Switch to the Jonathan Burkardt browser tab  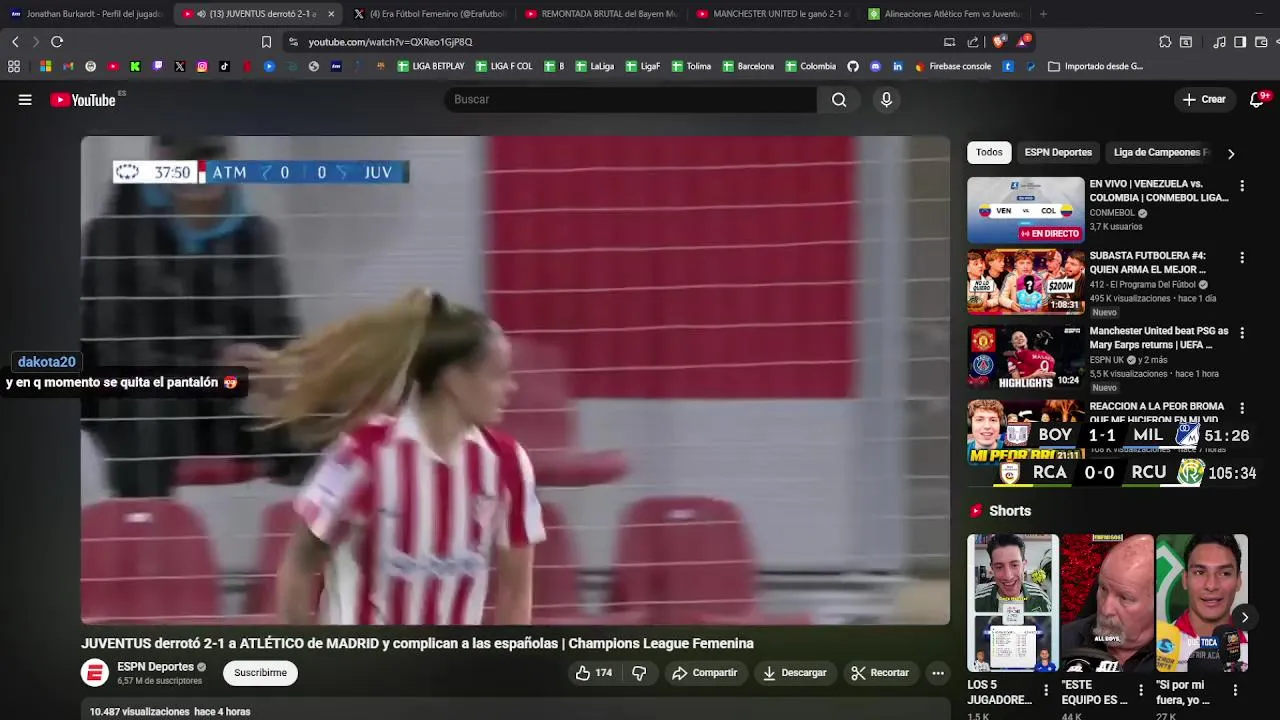click(86, 14)
